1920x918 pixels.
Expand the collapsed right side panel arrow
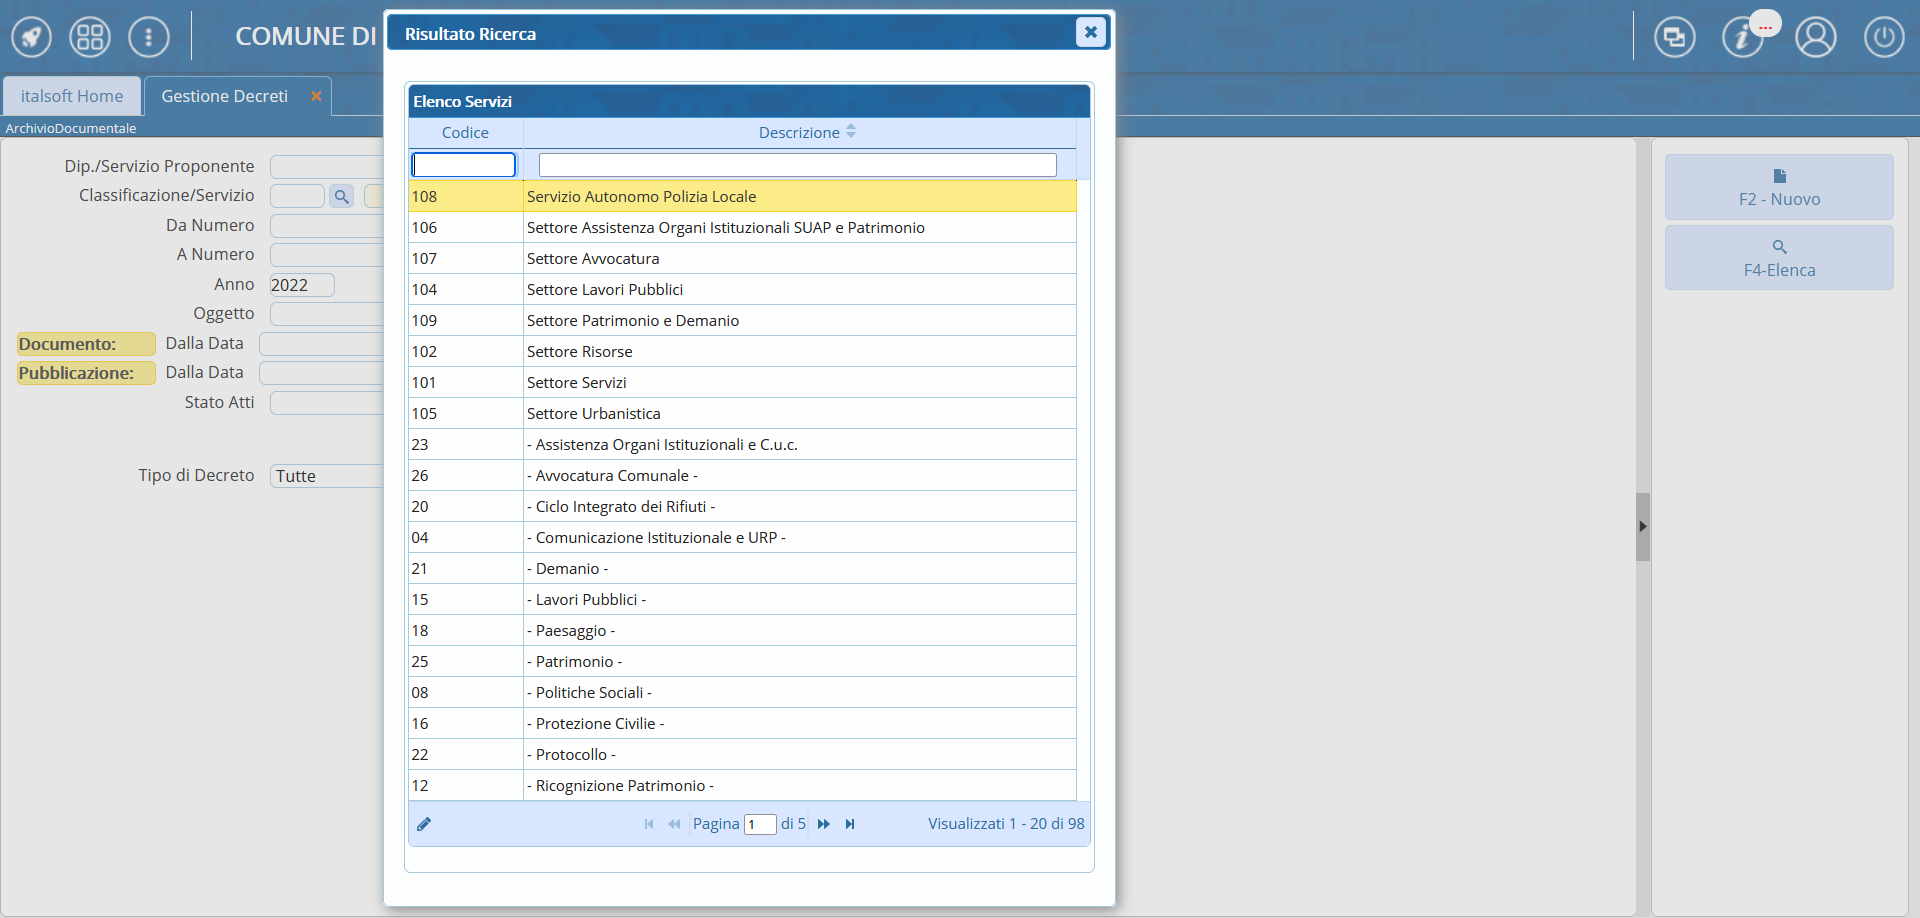pos(1642,526)
